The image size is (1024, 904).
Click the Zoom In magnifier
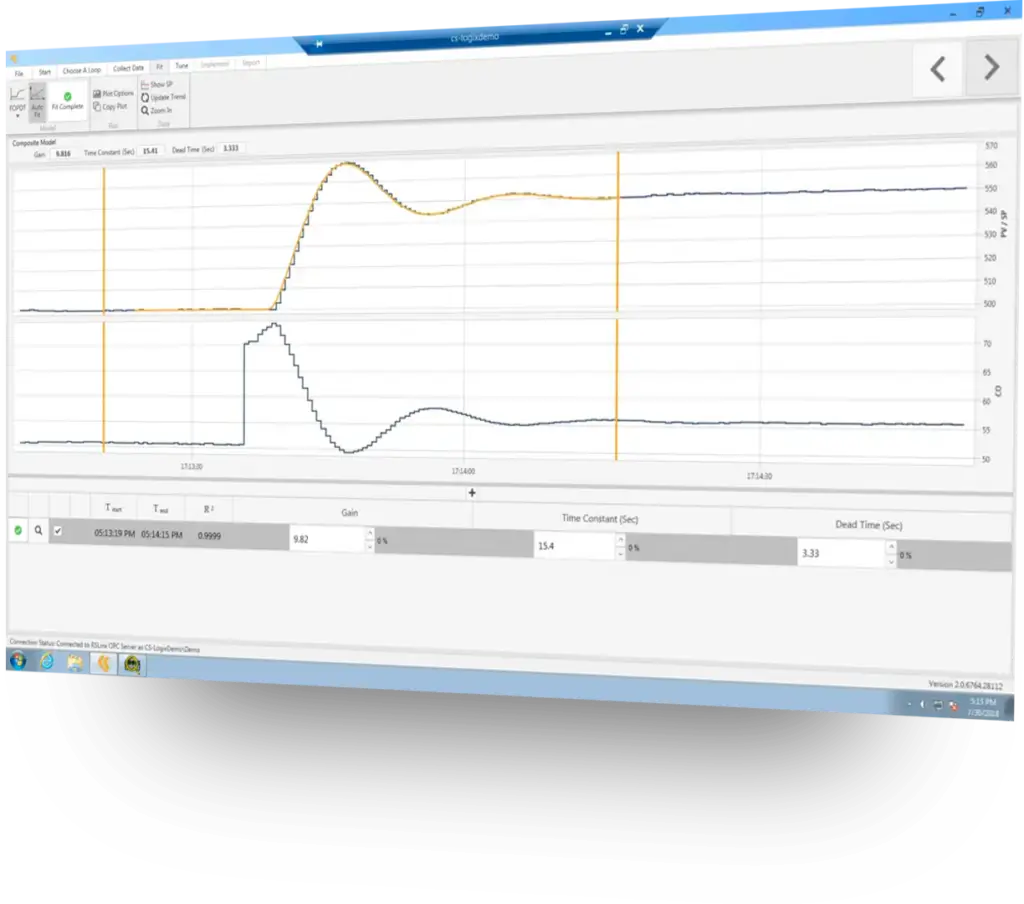pyautogui.click(x=145, y=110)
